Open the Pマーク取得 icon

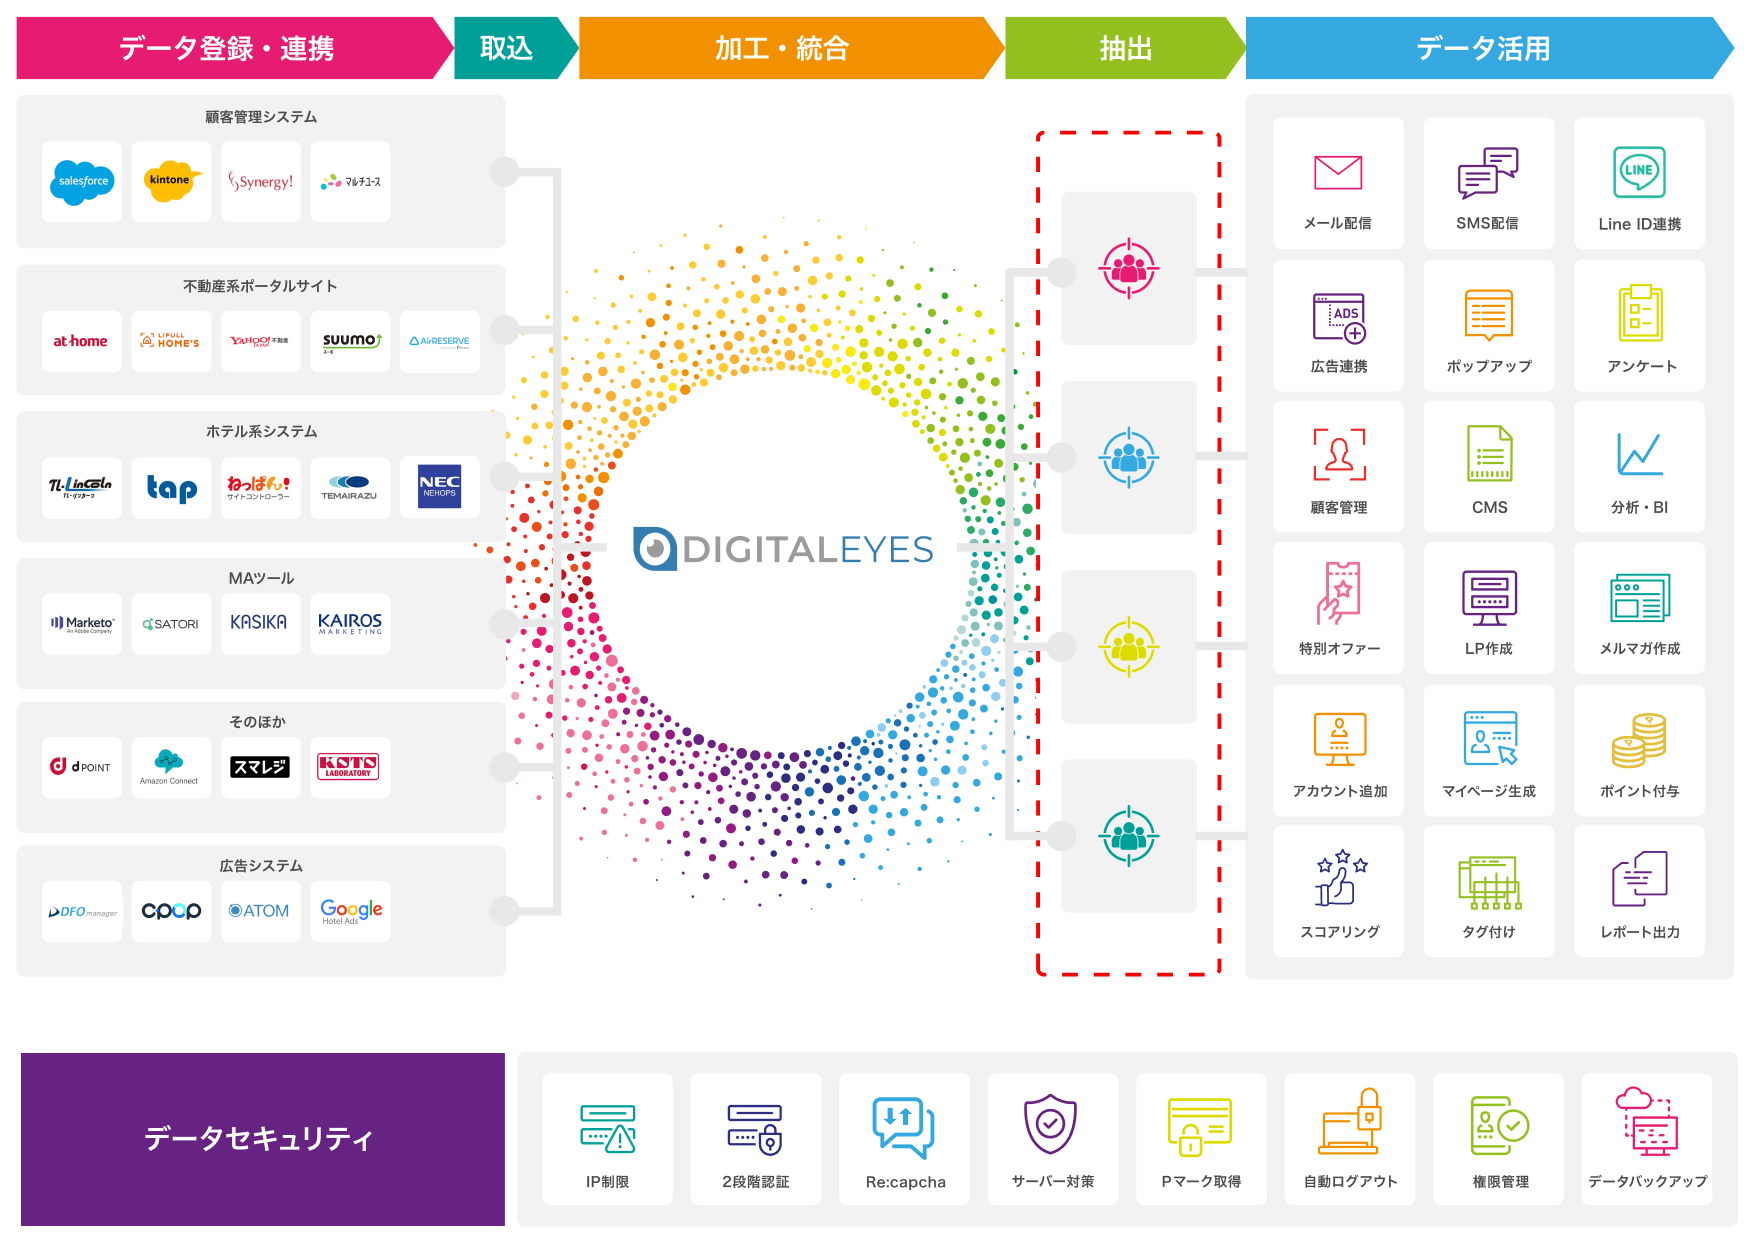click(1200, 1127)
